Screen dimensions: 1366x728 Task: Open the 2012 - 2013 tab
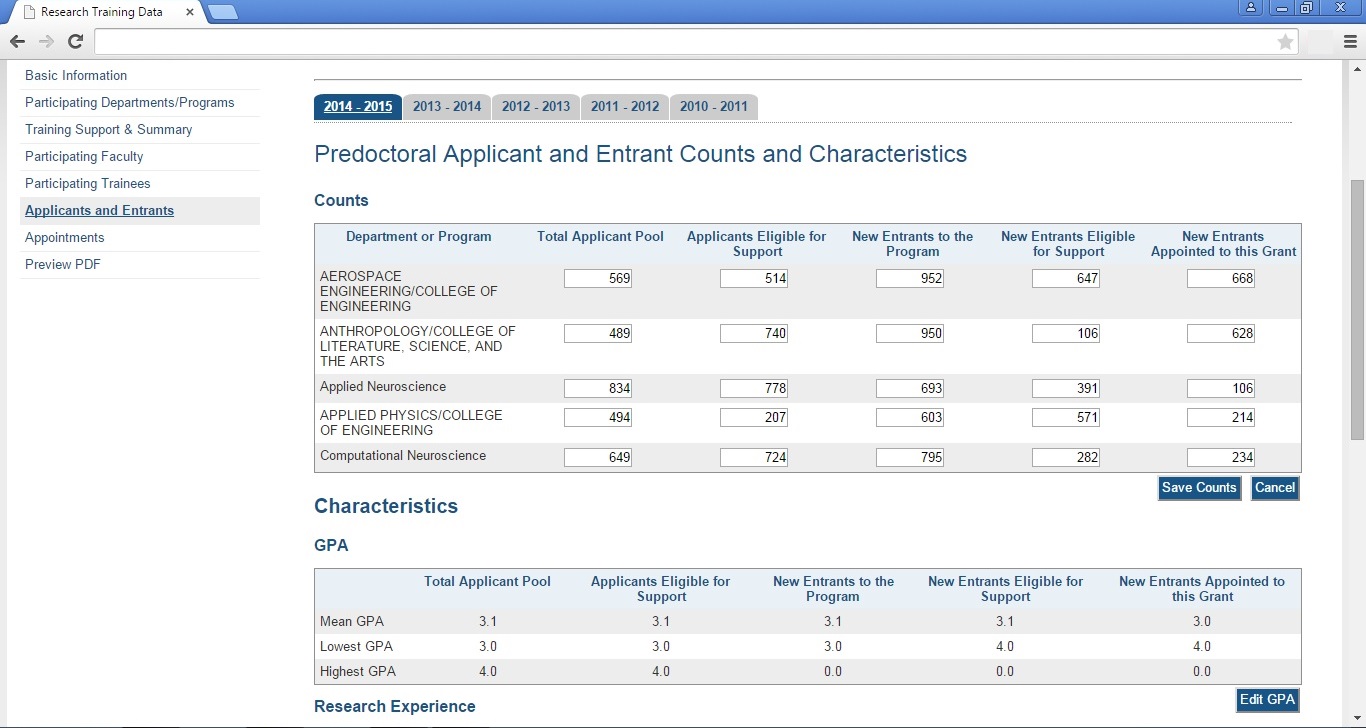click(535, 107)
